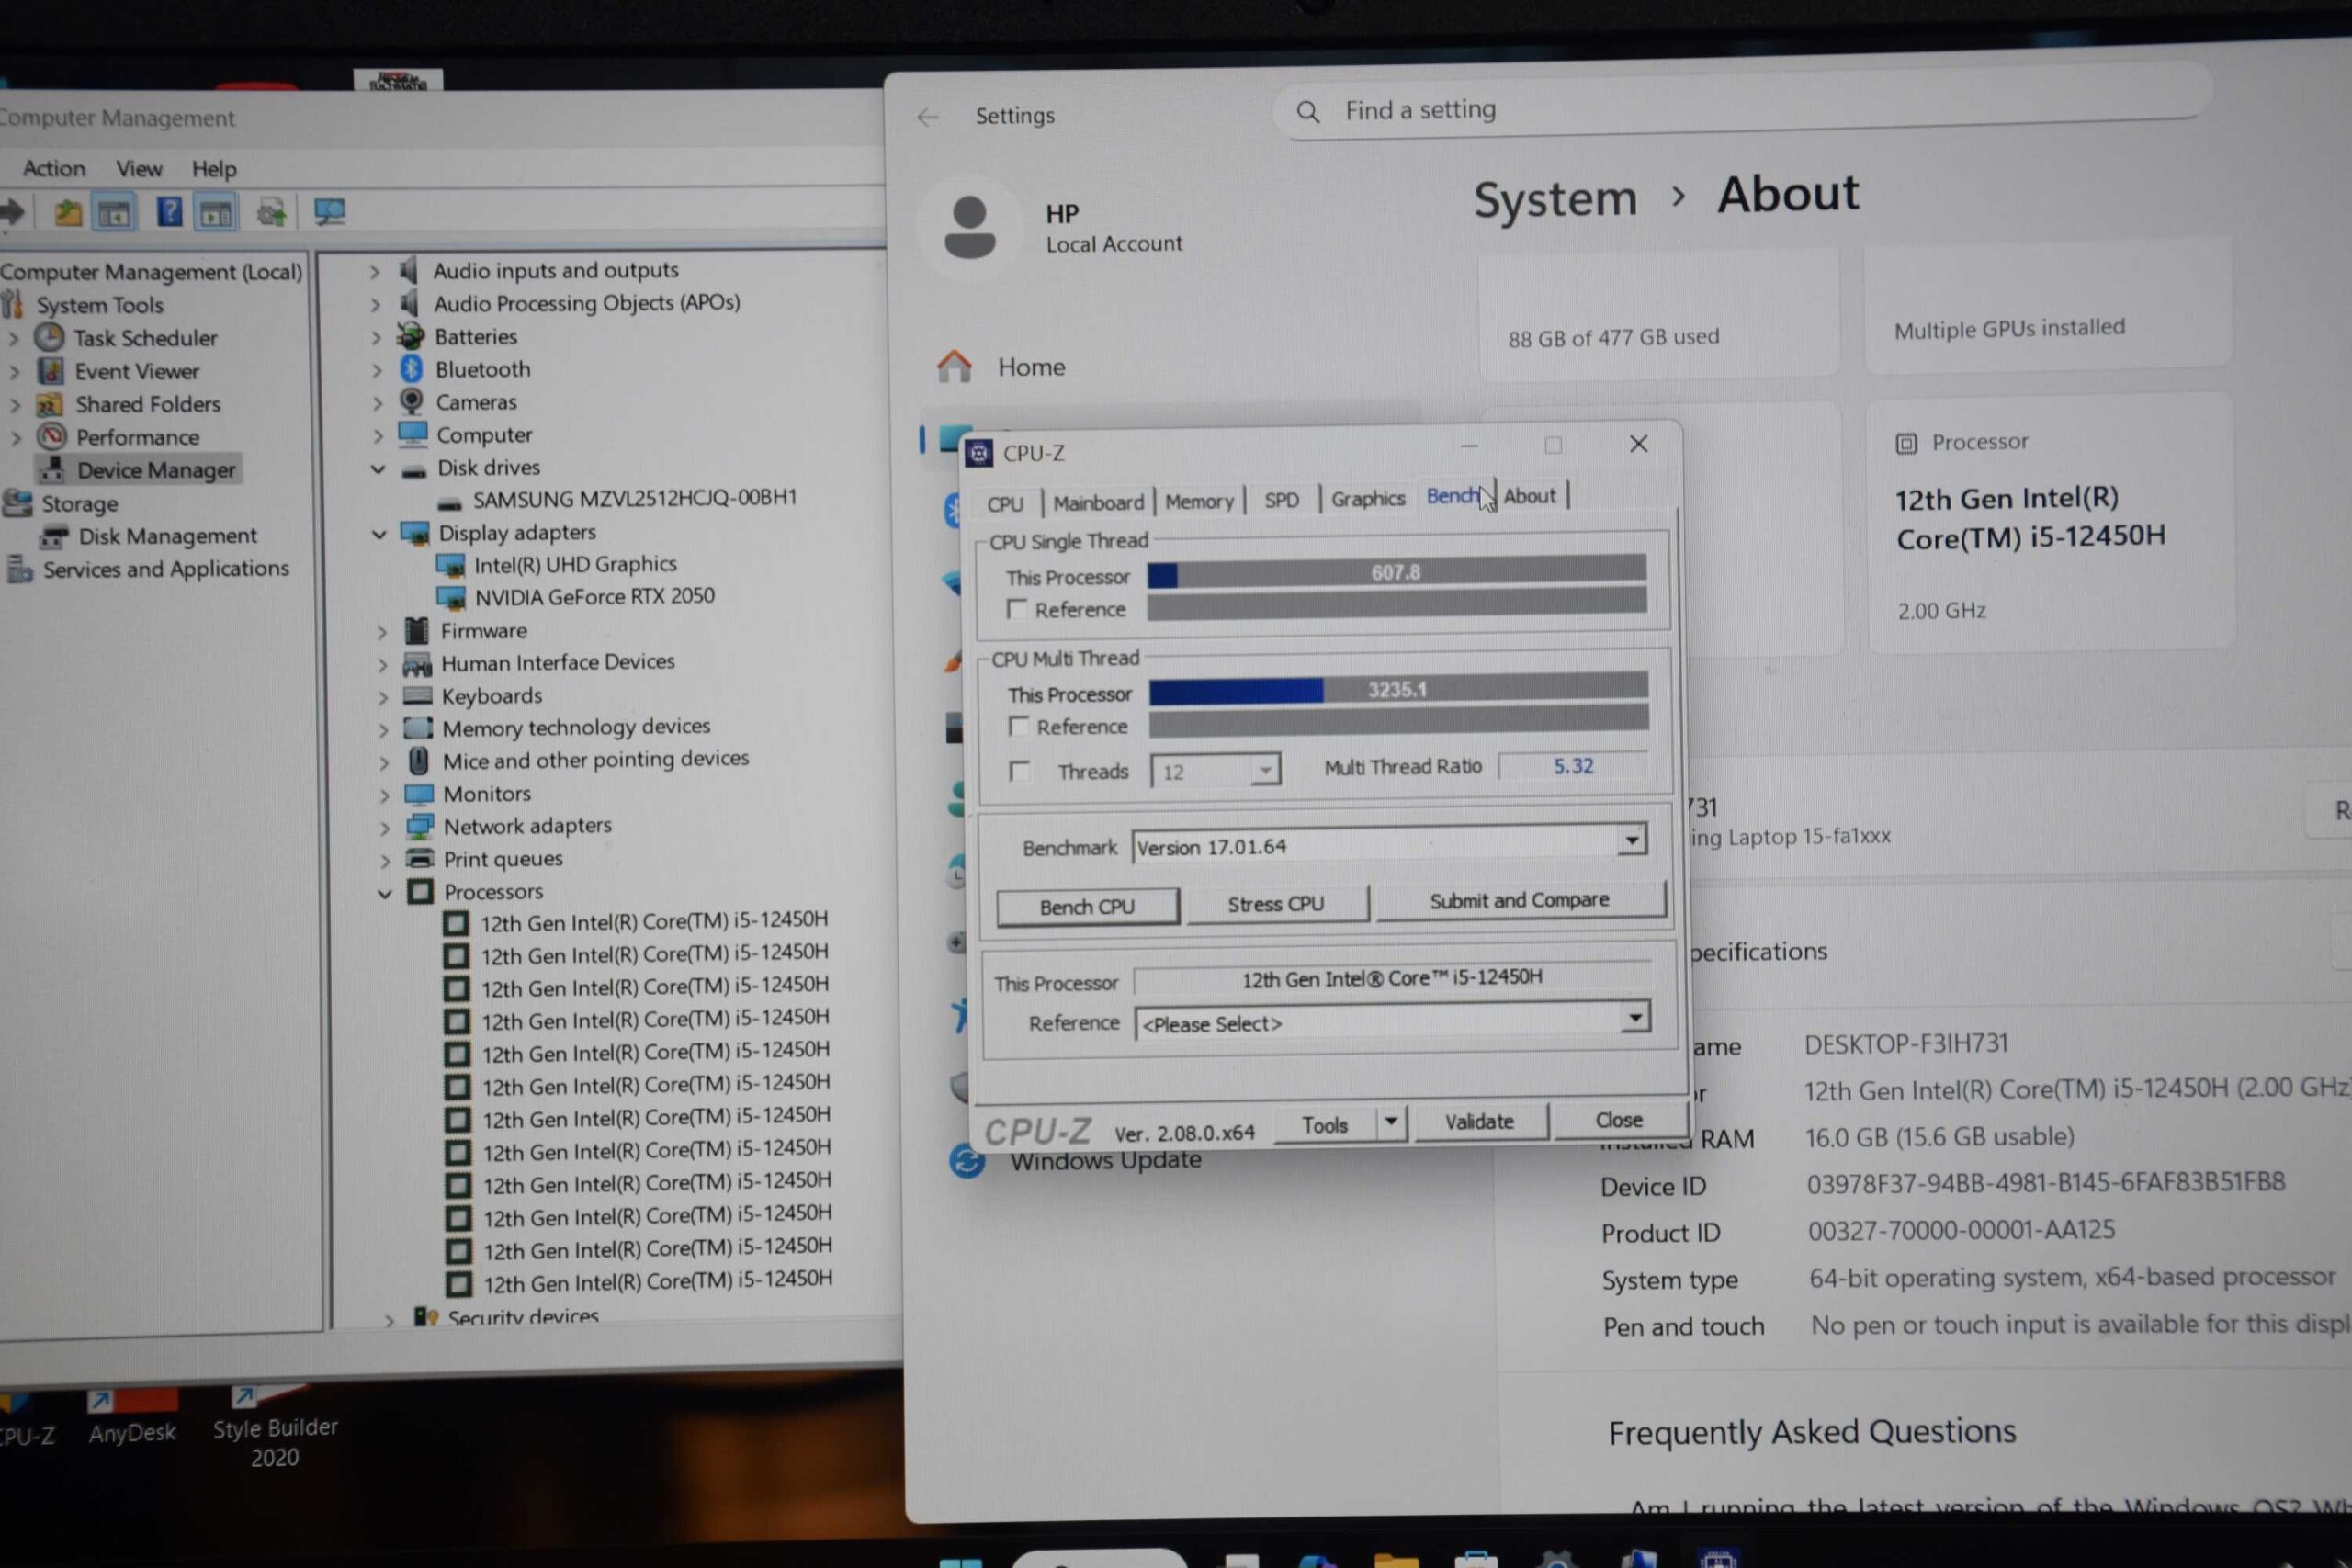Open Event Viewer in the left tree
2352x1568 pixels.
(137, 371)
